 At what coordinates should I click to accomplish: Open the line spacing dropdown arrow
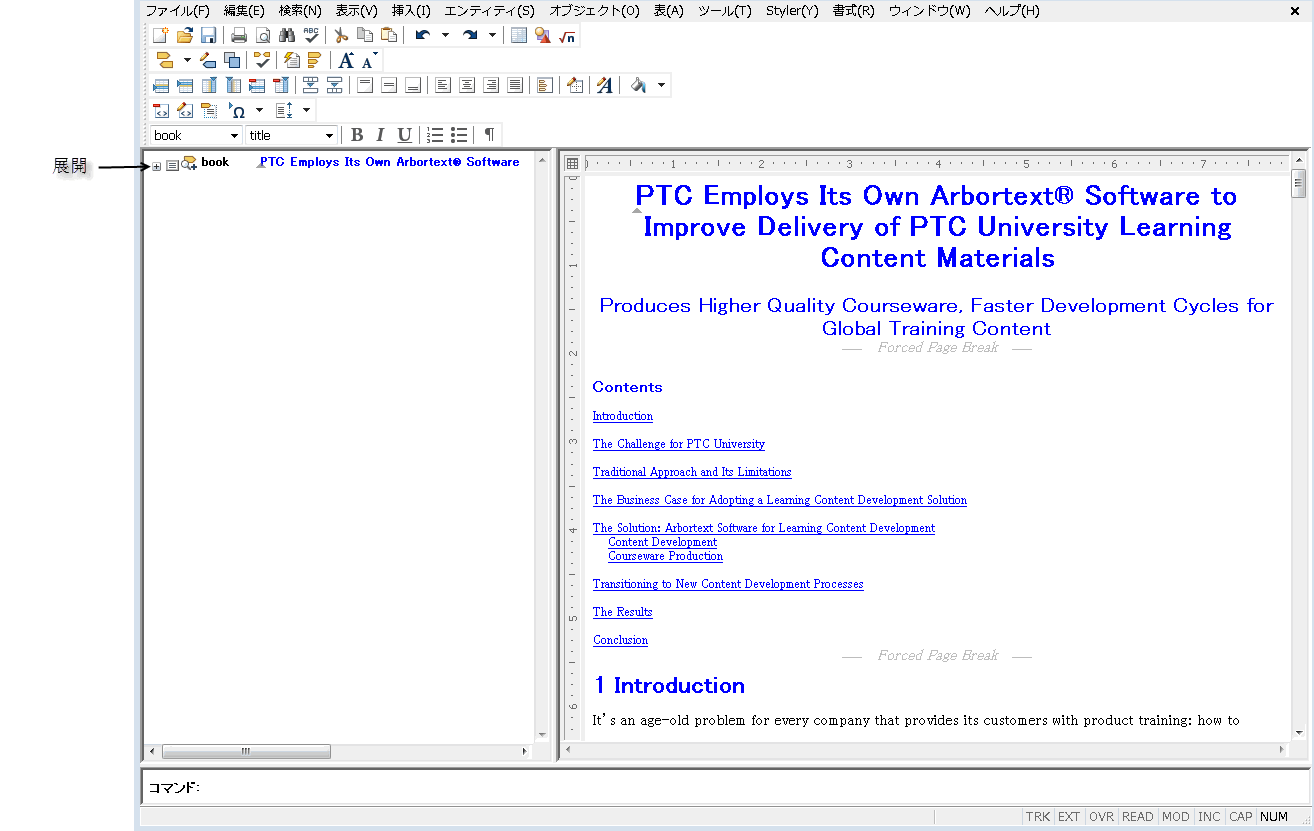306,110
